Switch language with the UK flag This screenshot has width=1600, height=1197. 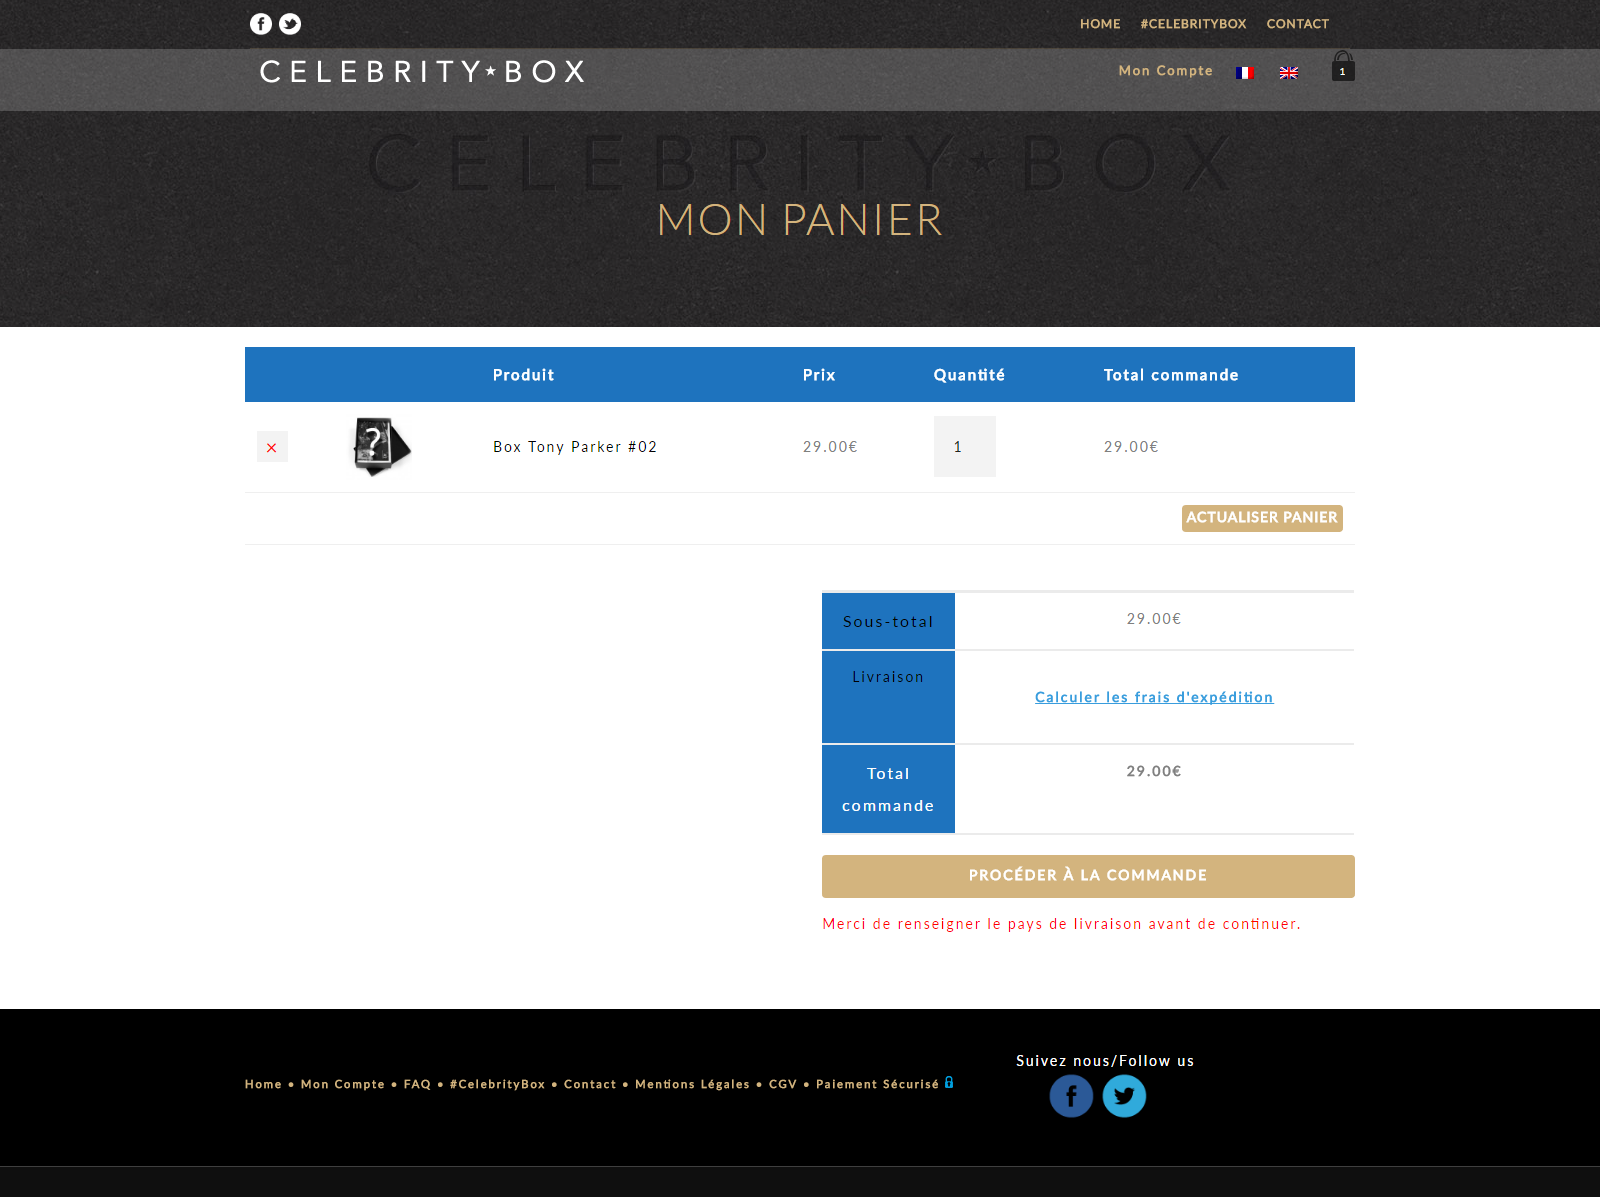[1289, 73]
